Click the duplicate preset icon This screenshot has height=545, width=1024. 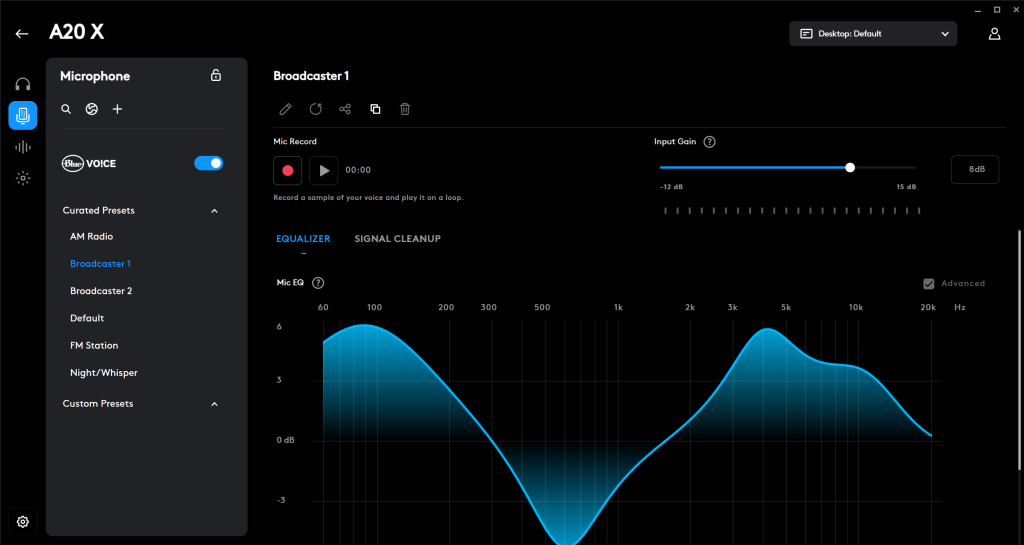(x=375, y=109)
